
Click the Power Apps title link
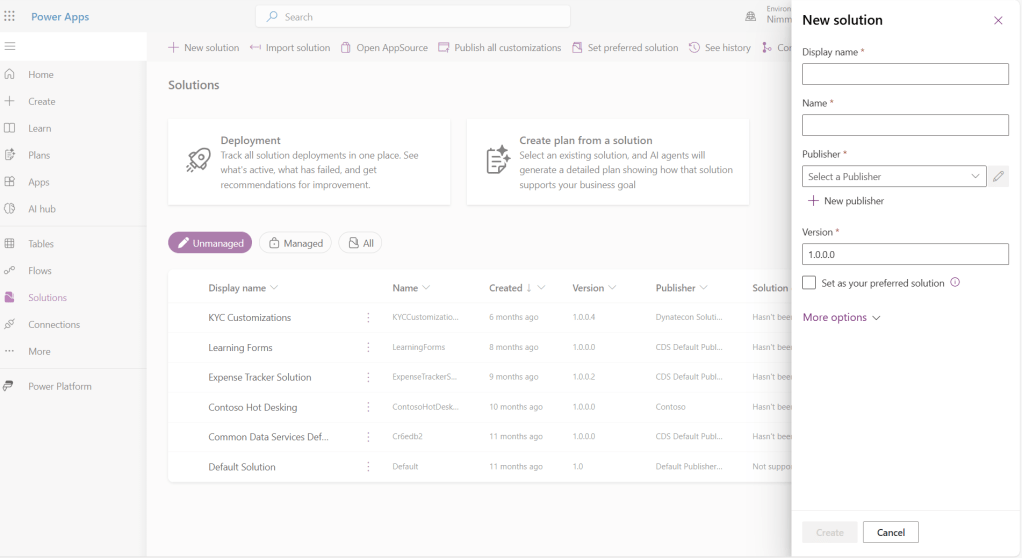(60, 17)
